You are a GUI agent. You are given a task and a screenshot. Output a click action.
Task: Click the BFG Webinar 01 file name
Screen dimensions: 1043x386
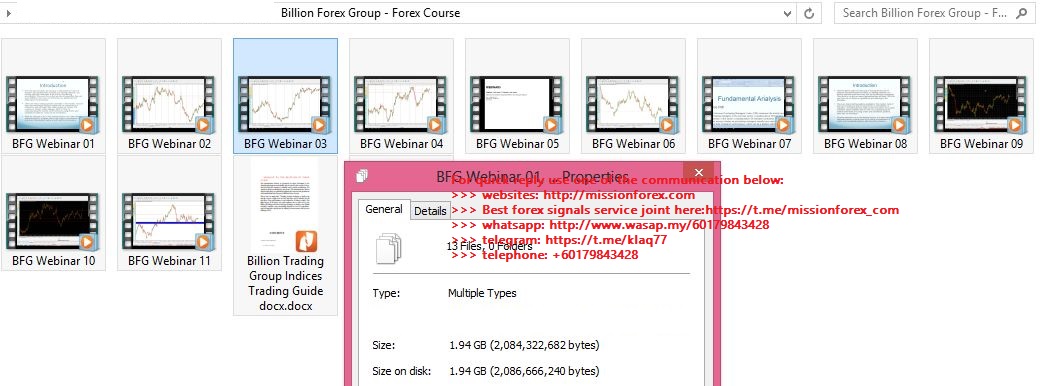[53, 144]
